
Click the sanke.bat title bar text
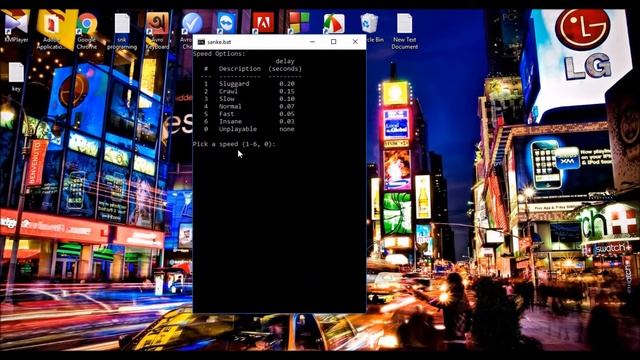pyautogui.click(x=219, y=42)
